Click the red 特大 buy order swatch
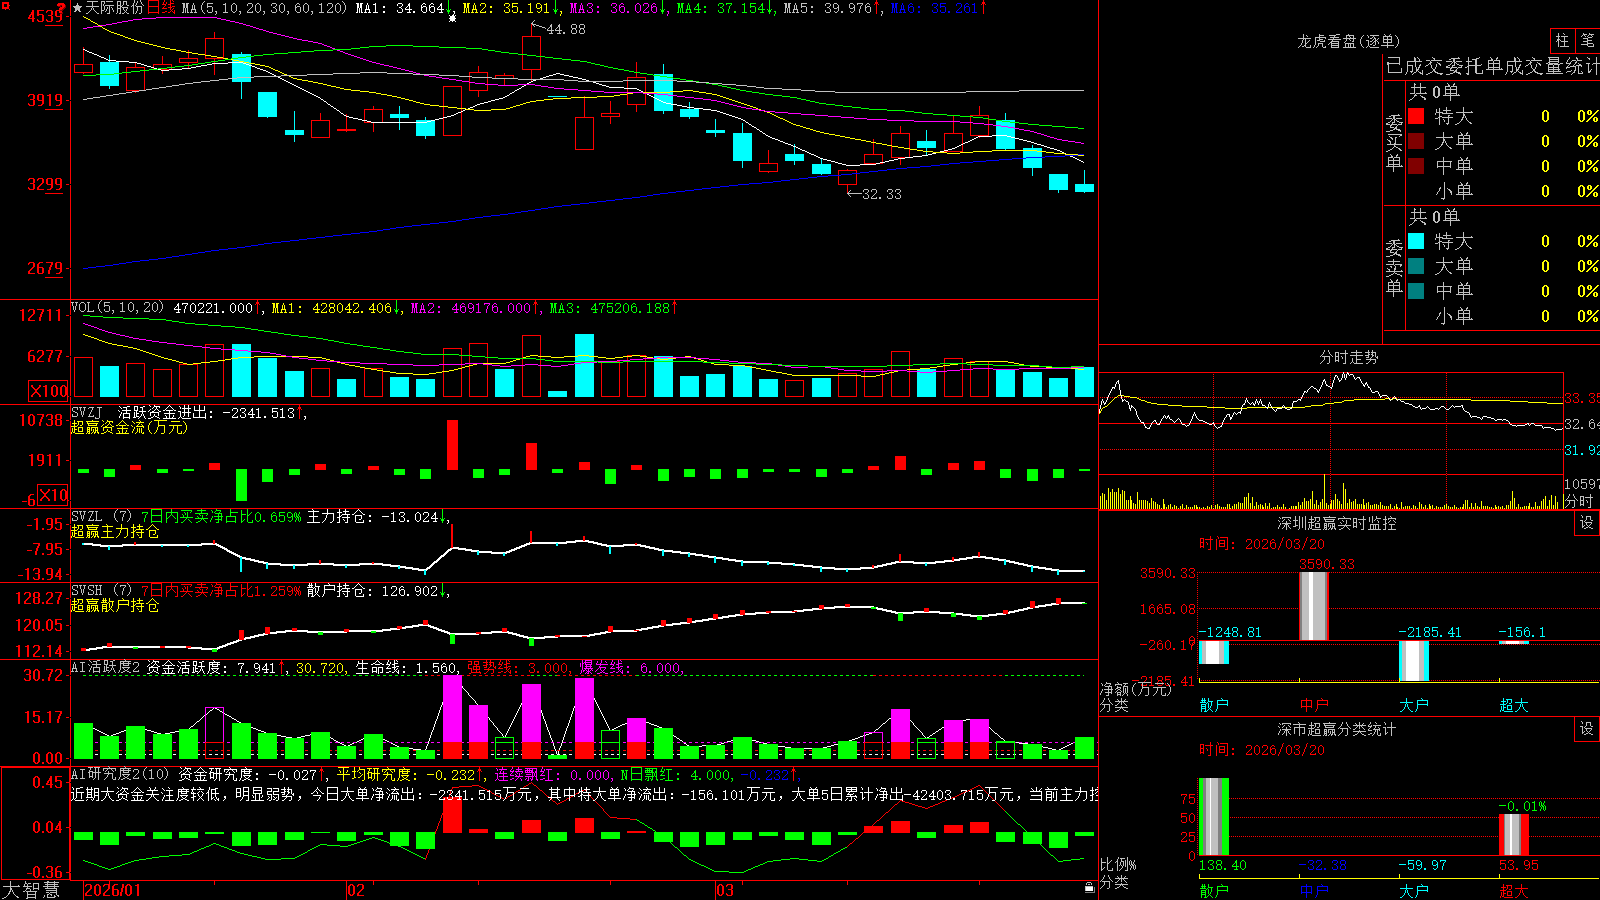 click(1416, 116)
